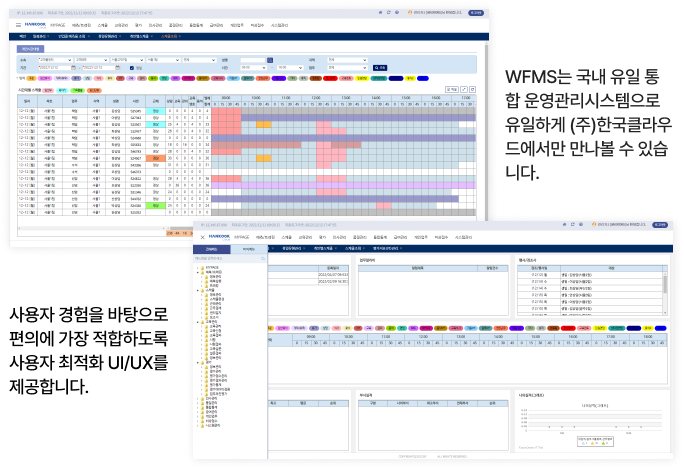
Task: Click the export icon above the schedule grid
Action: pos(451,88)
